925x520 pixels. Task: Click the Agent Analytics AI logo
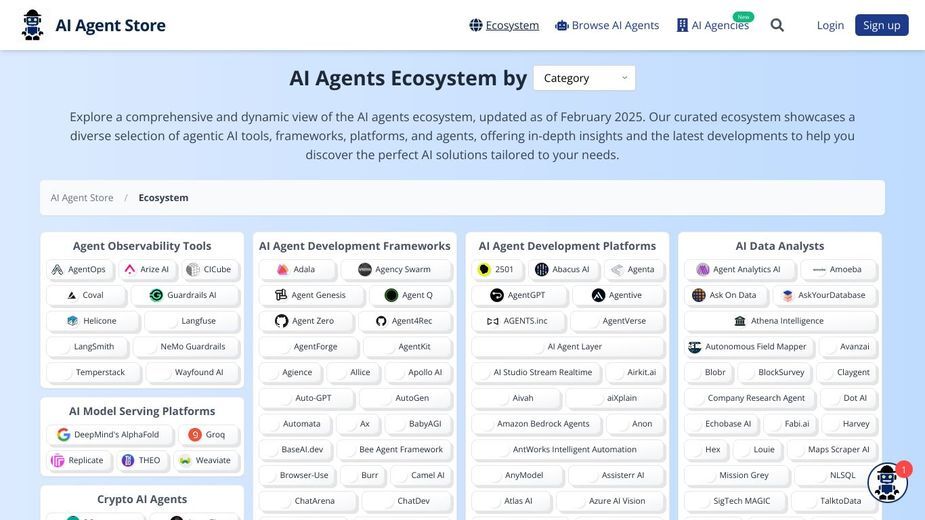tap(703, 270)
